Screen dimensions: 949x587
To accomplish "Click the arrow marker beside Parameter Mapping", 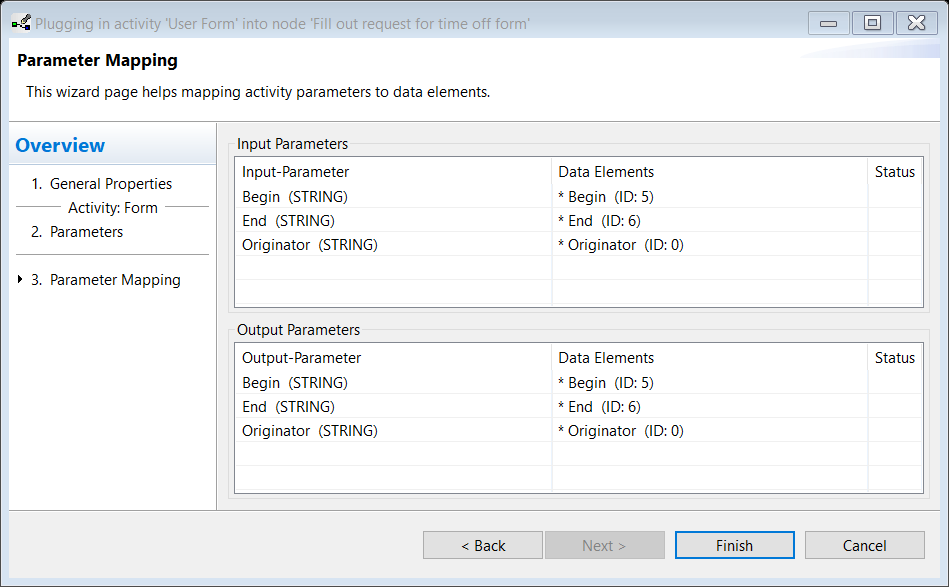I will [20, 279].
